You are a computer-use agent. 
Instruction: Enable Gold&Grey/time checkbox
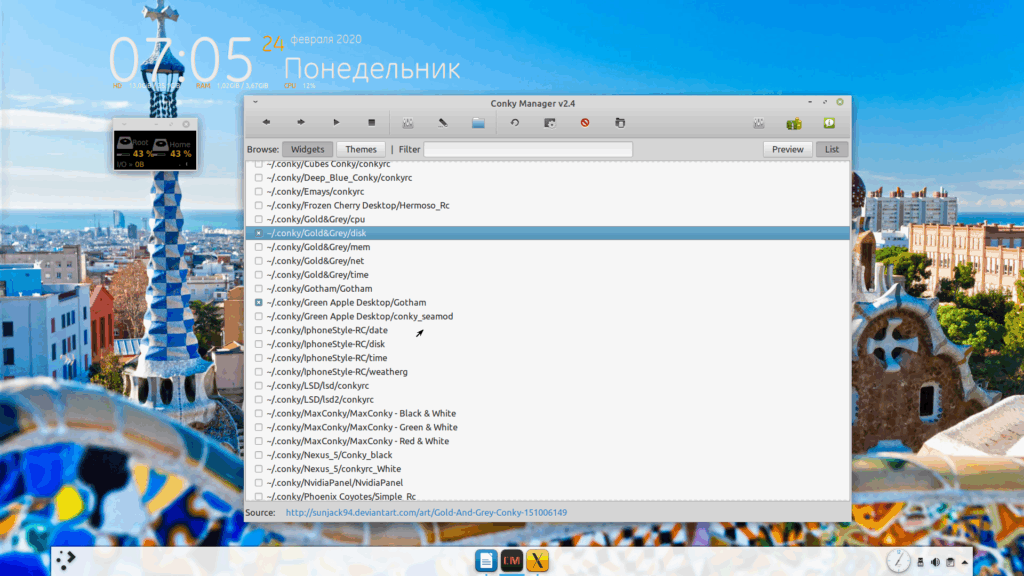tap(259, 275)
